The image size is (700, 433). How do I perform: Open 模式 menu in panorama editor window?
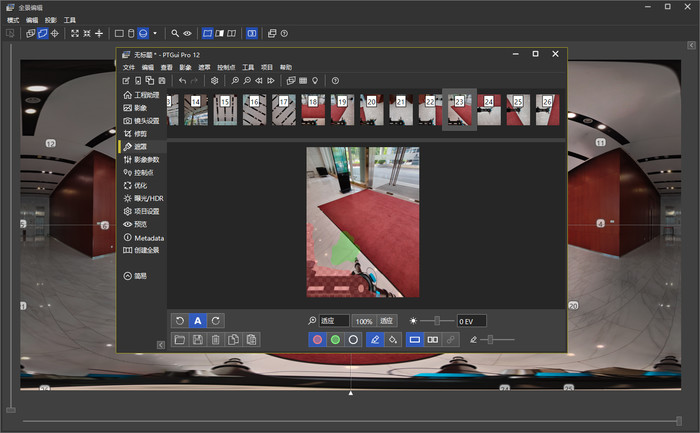tap(13, 20)
